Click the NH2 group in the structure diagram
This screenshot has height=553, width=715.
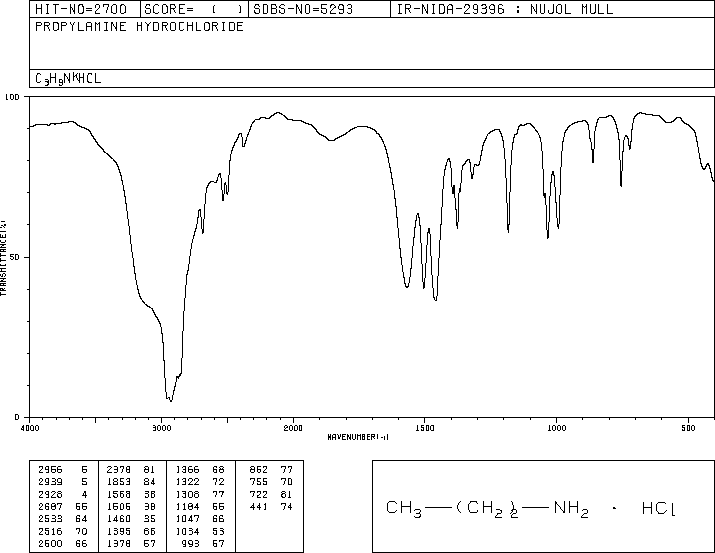click(x=571, y=509)
